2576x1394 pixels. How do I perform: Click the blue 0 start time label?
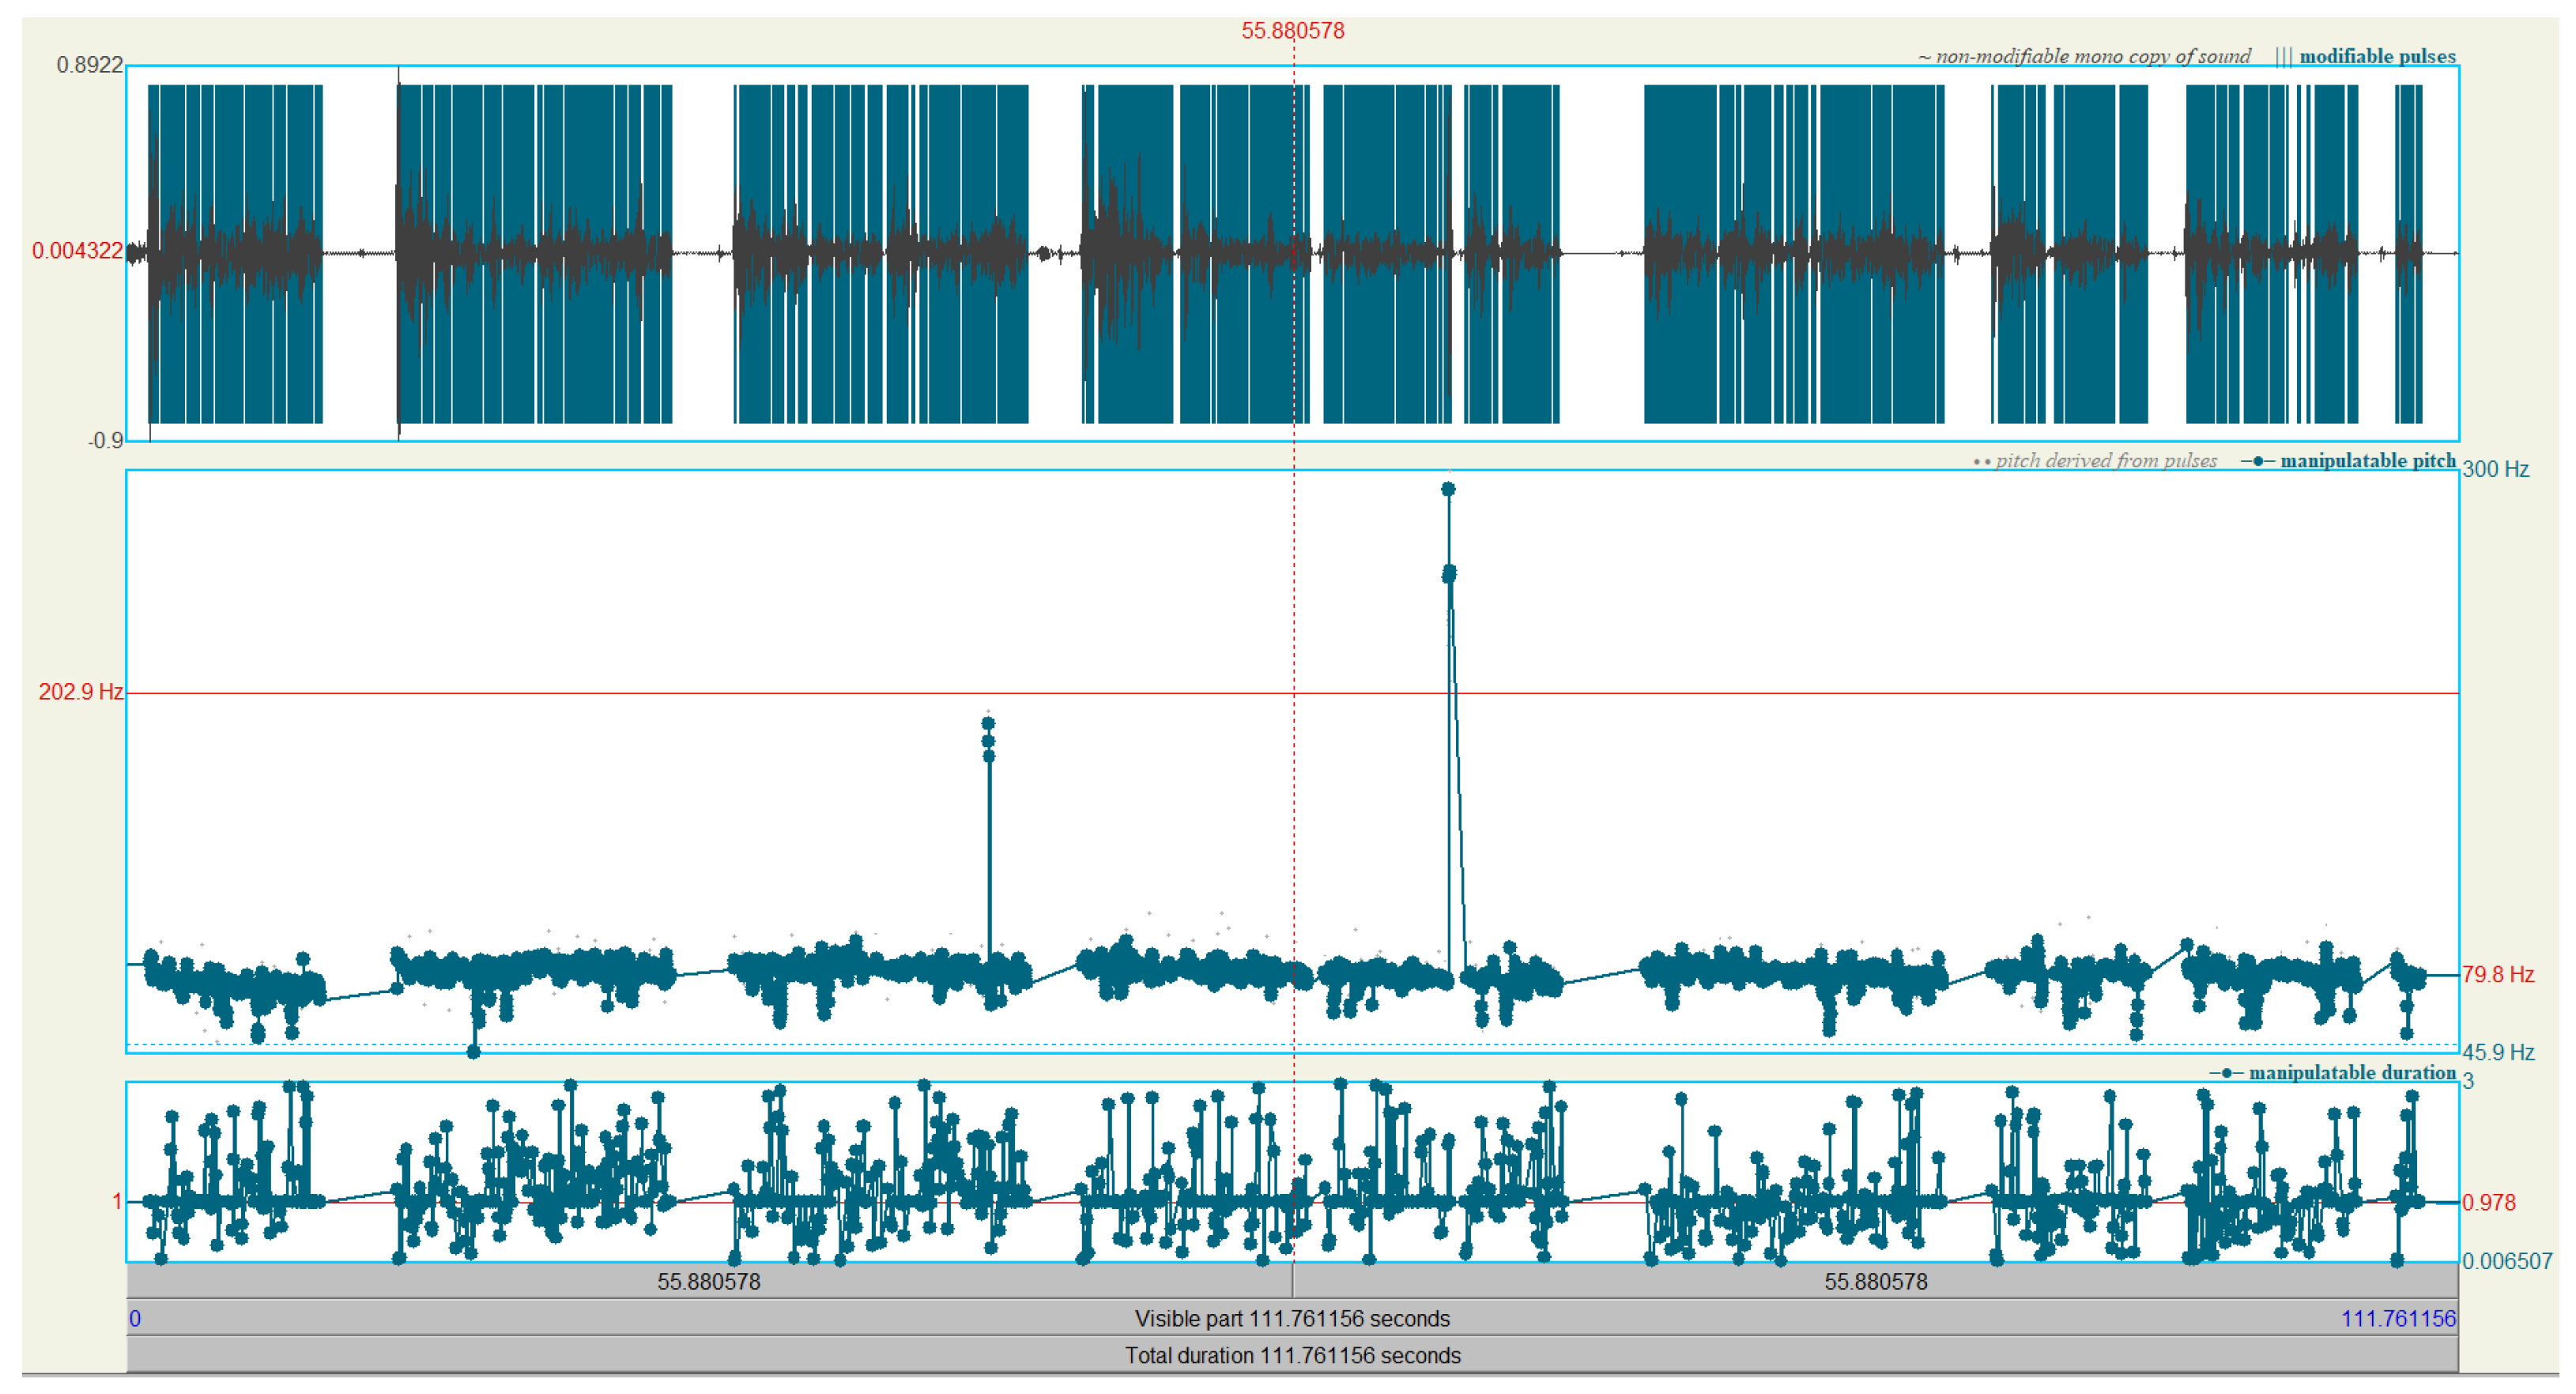135,1318
